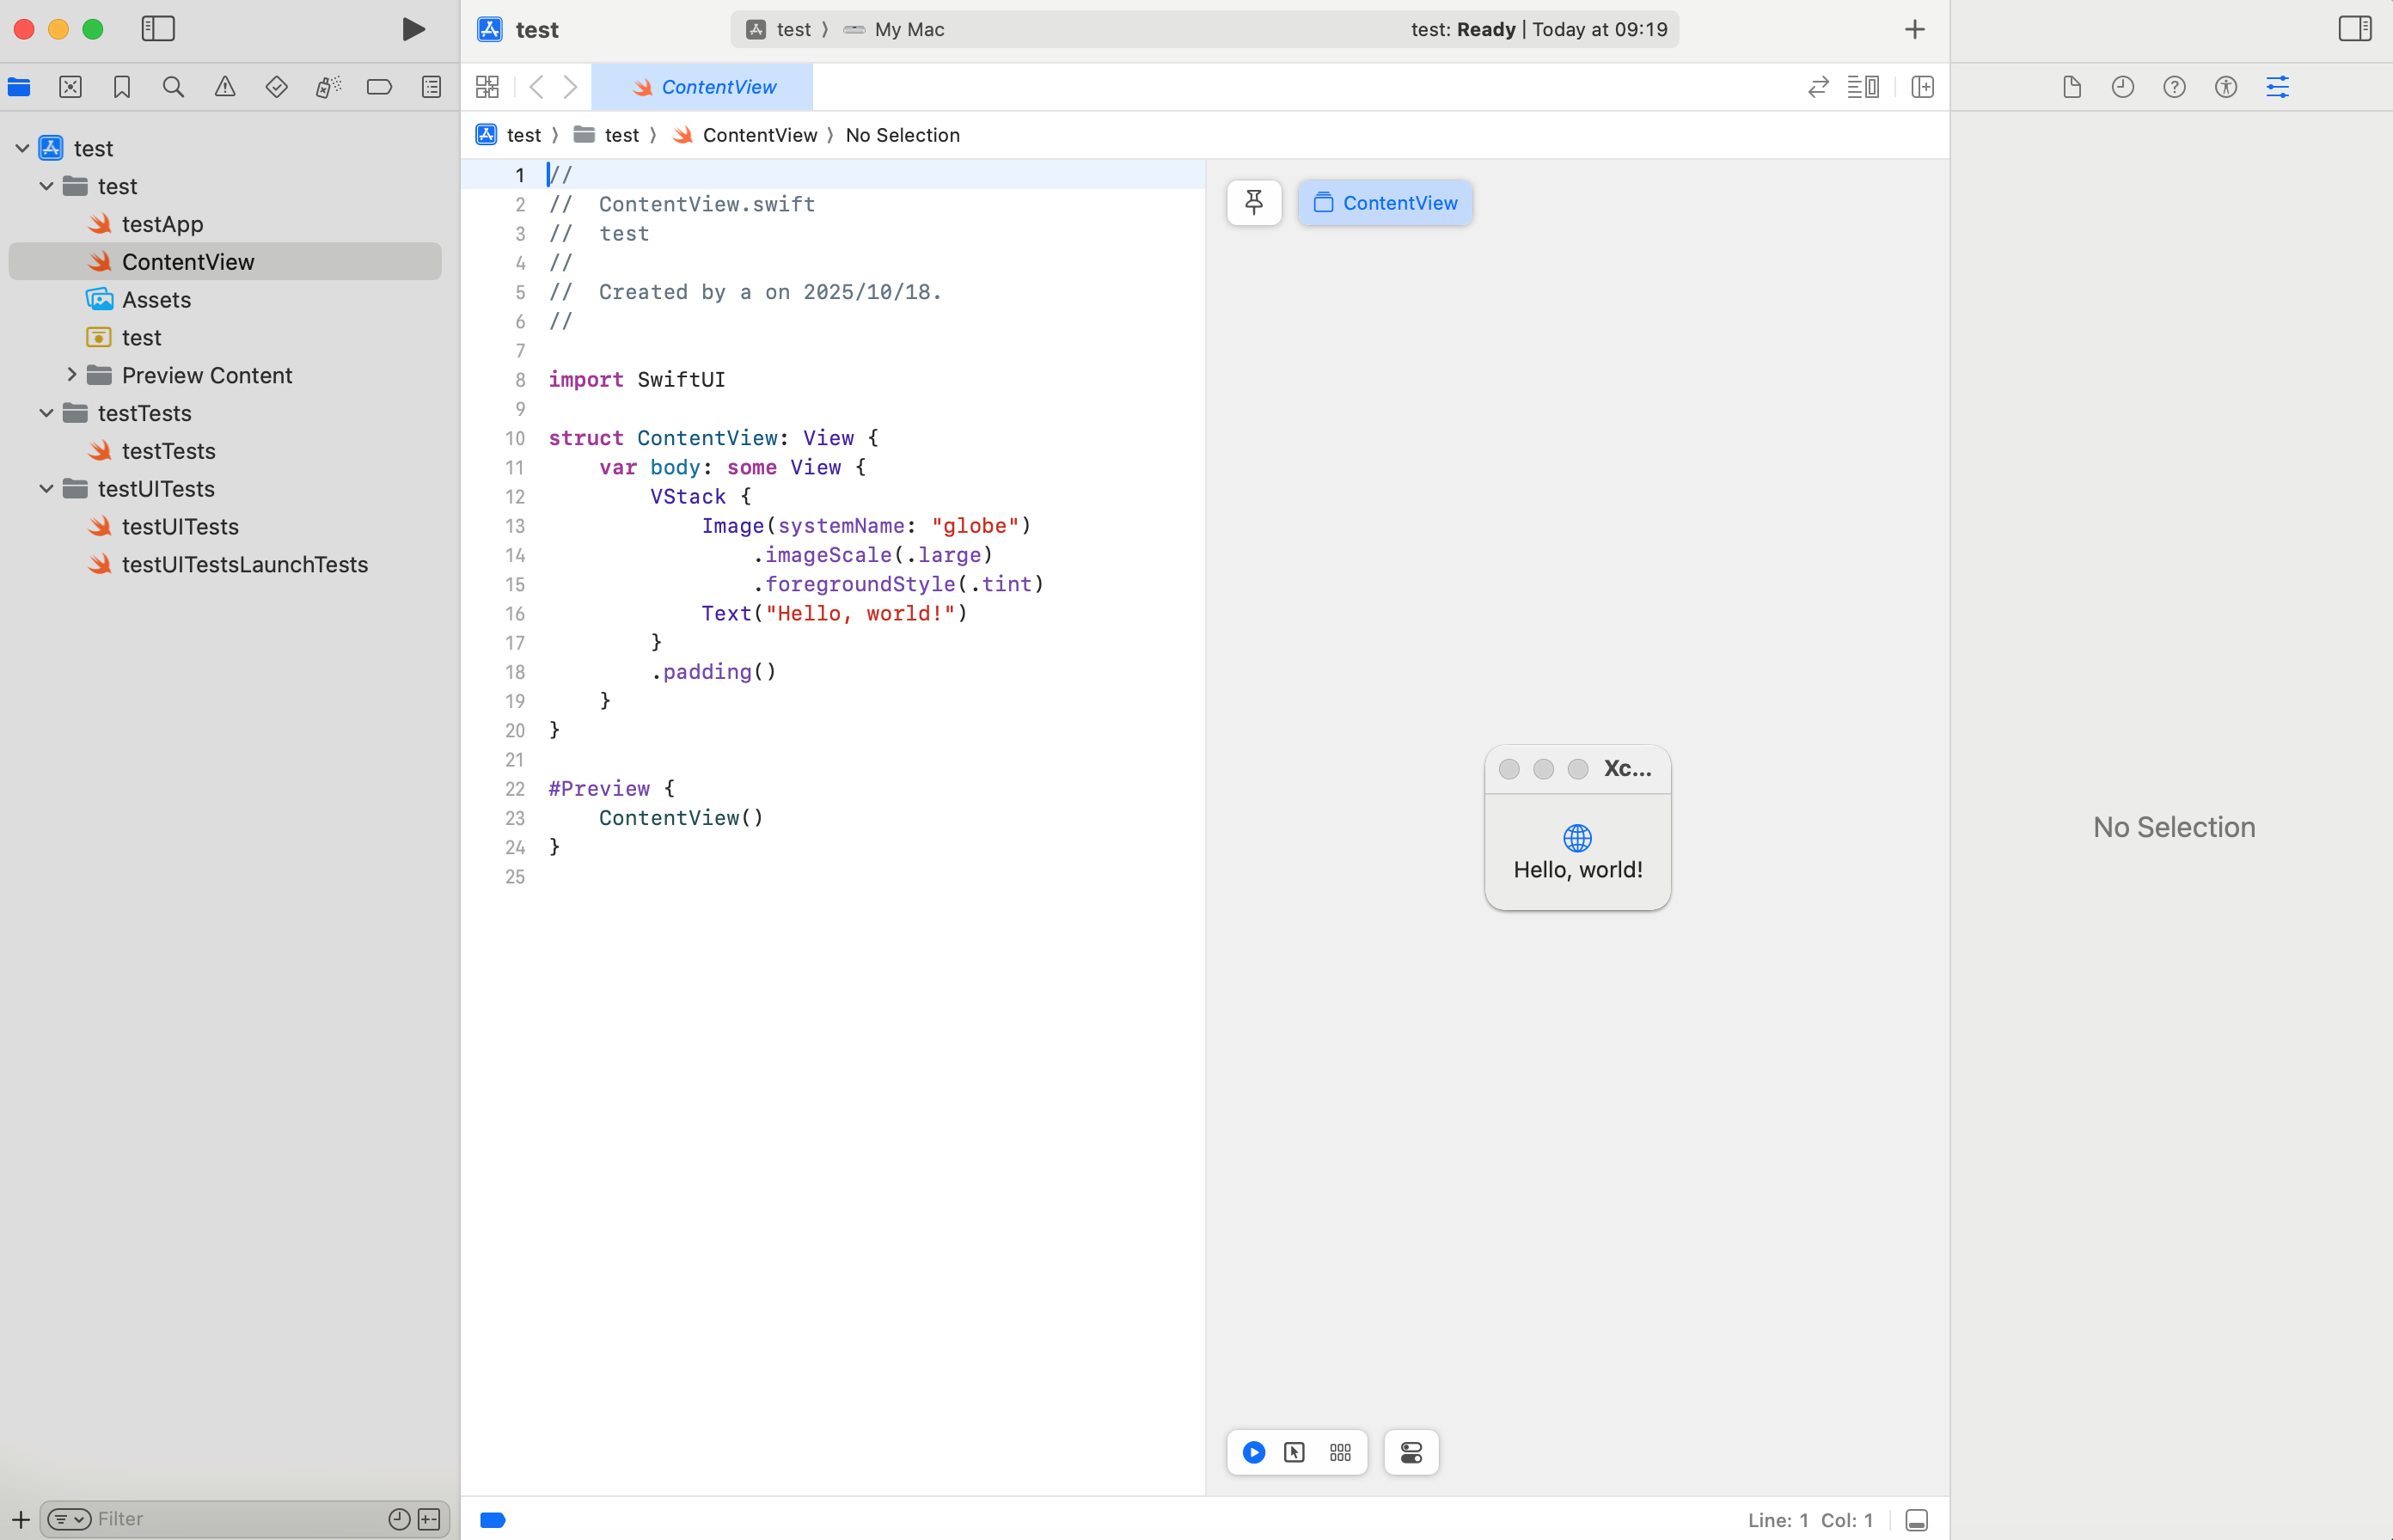This screenshot has height=1540, width=2393.
Task: Pin the ContentView preview
Action: tap(1253, 202)
